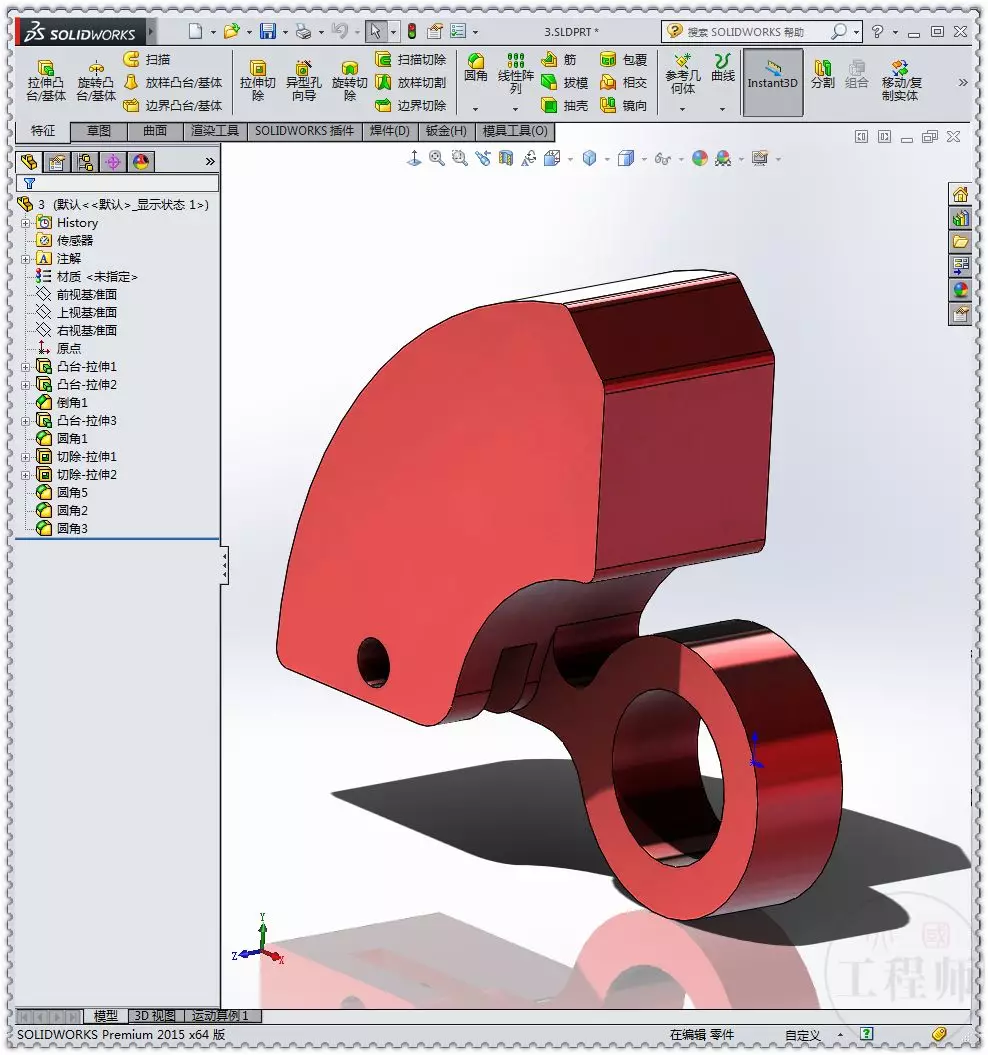Viewport: 988px width, 1055px height.
Task: Click the Appearances color ball in the task pane
Action: [960, 290]
